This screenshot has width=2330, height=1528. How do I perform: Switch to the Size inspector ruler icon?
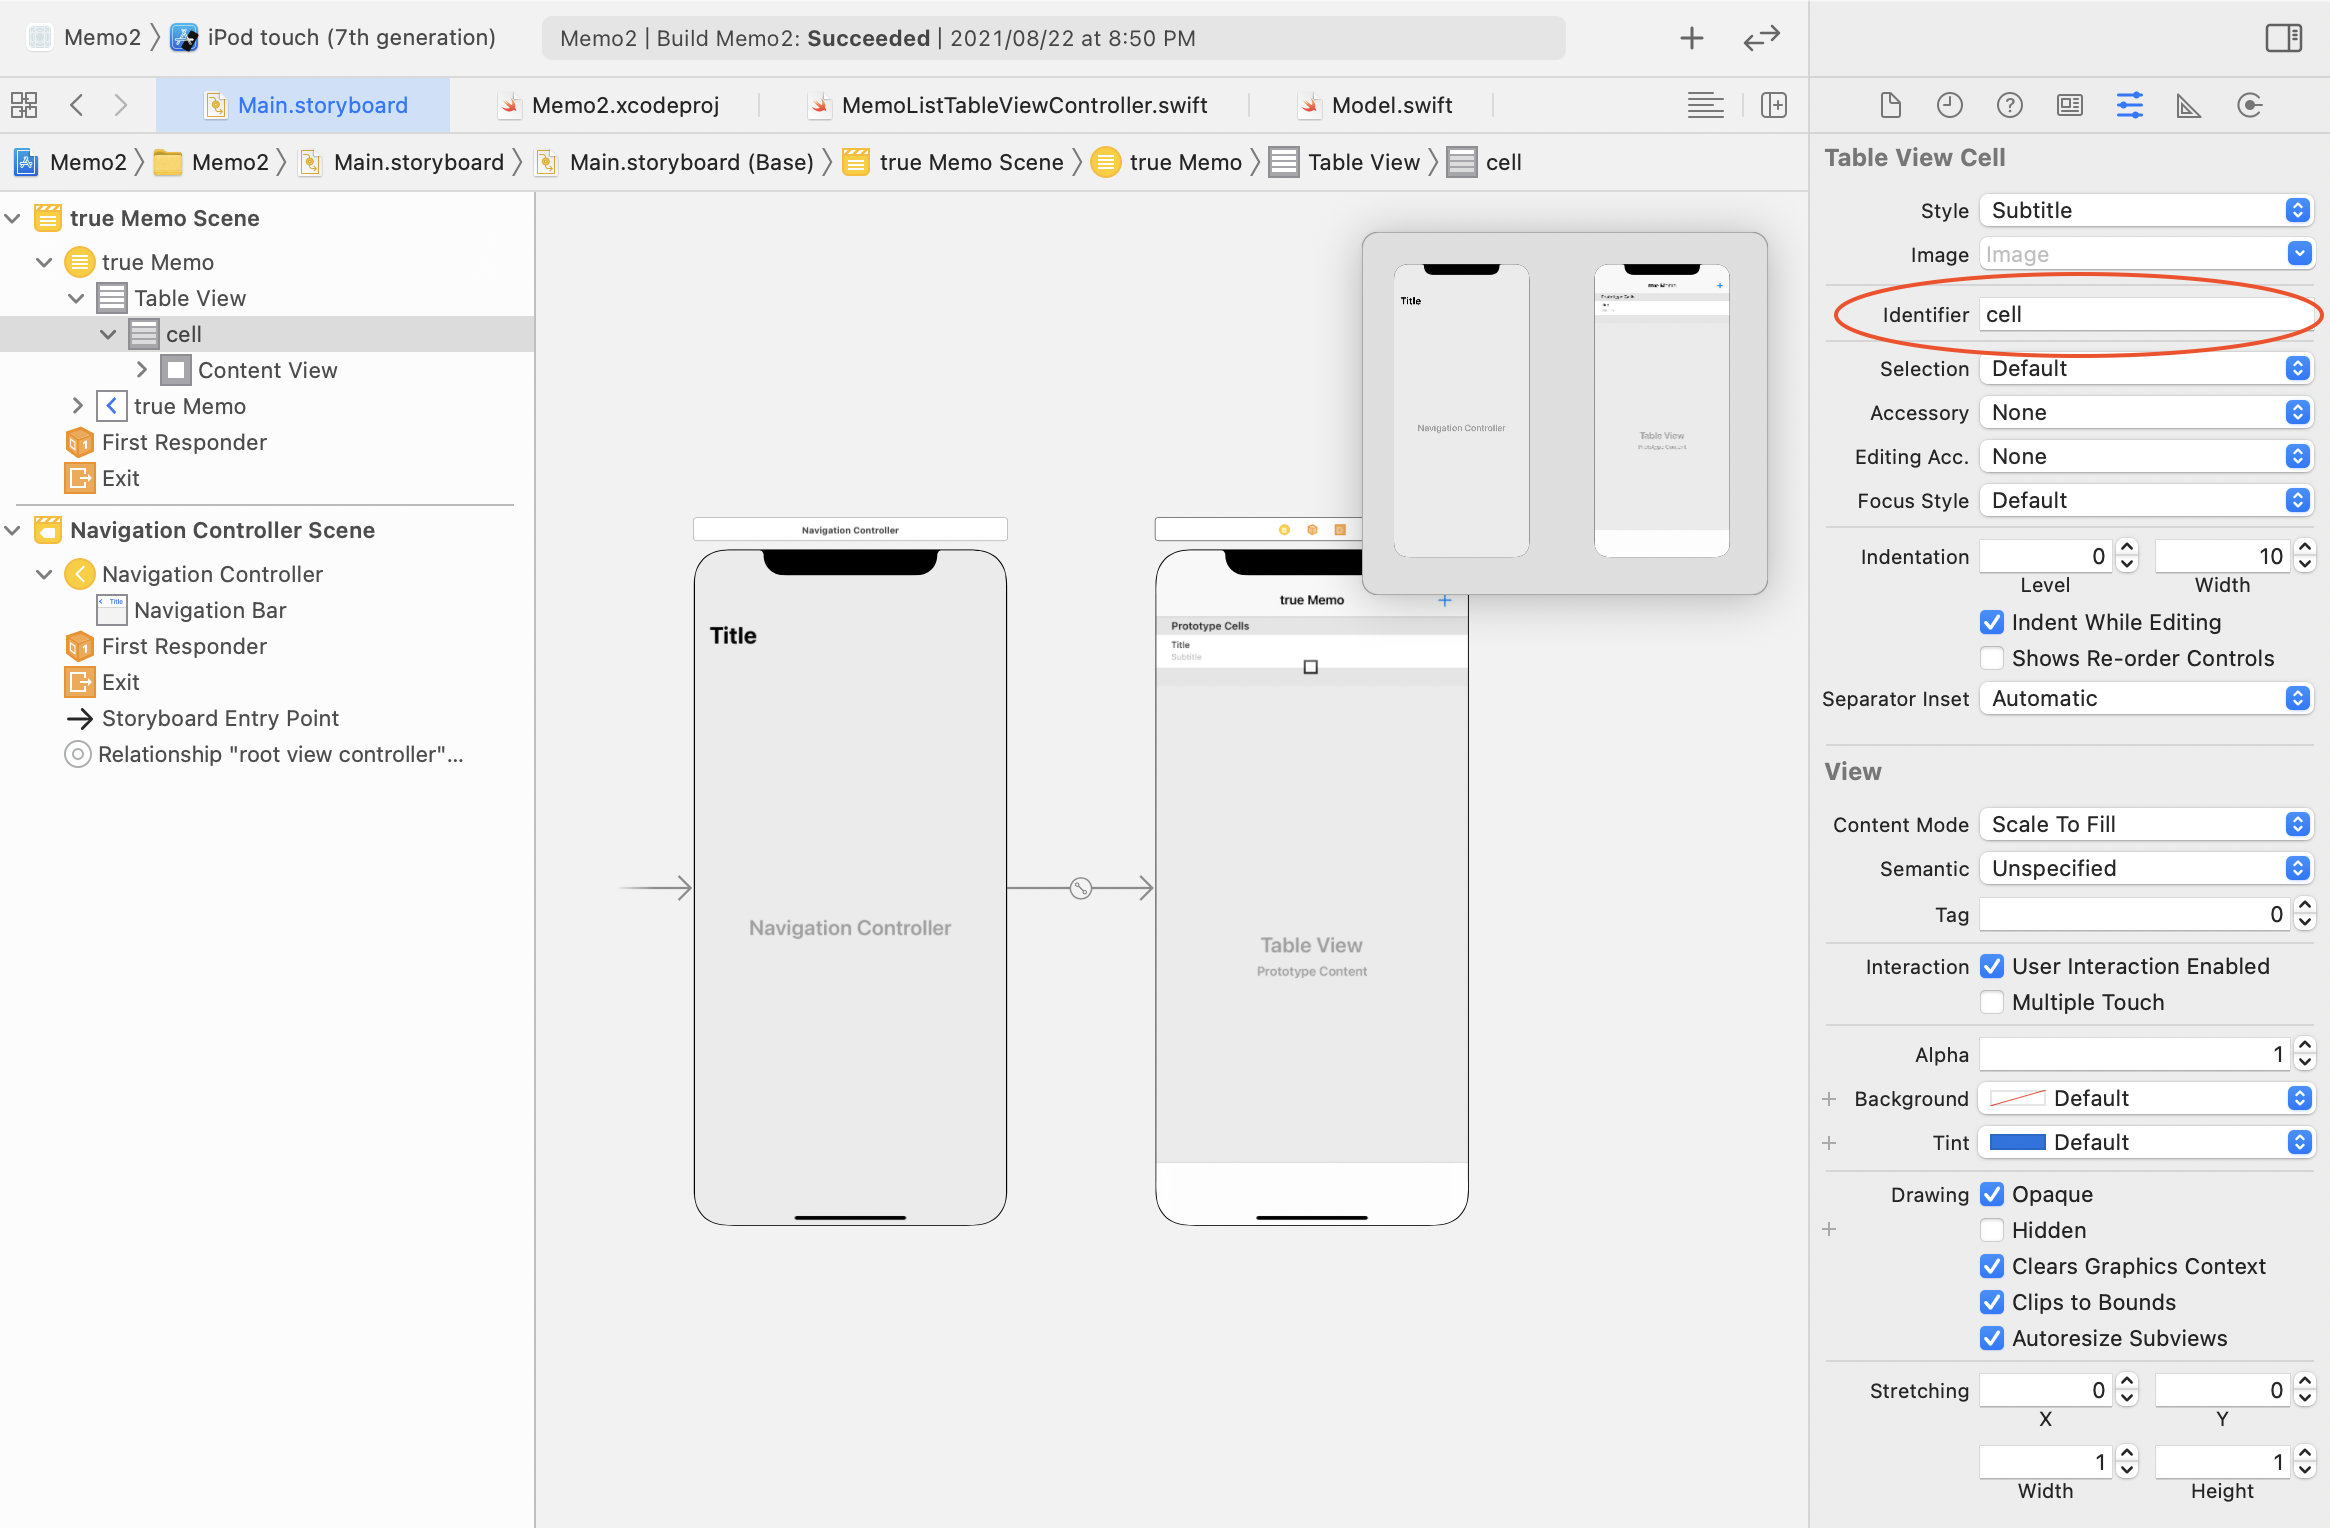(x=2188, y=105)
